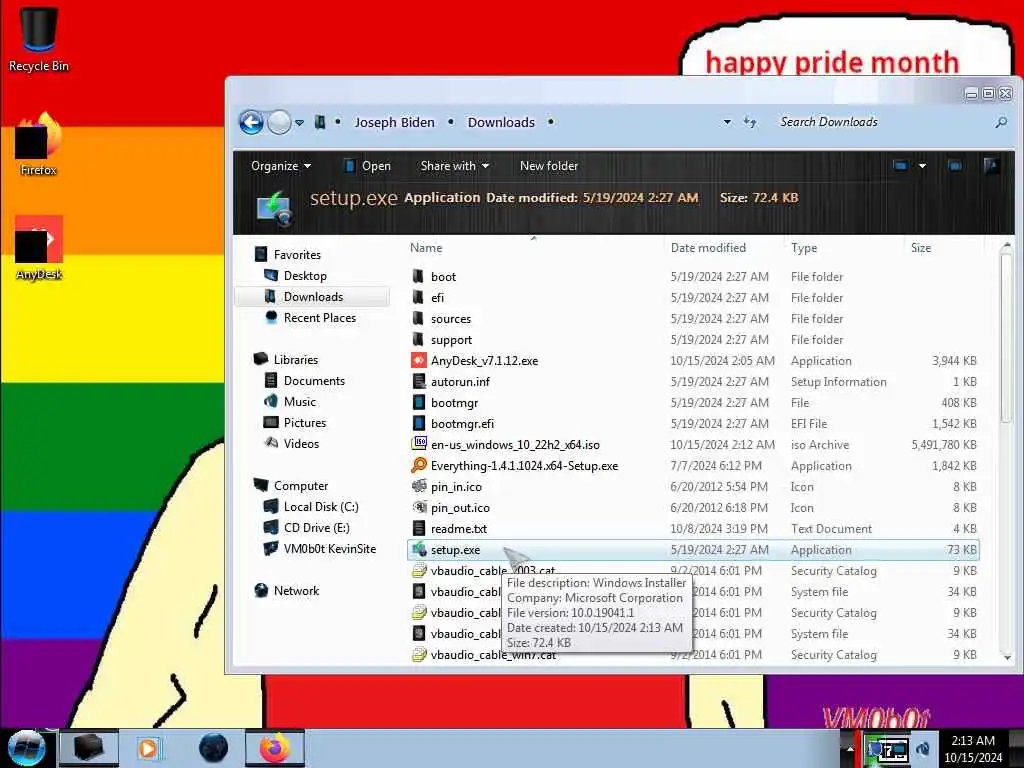Click the scrollbar down arrow
The width and height of the screenshot is (1024, 768).
(x=1006, y=657)
